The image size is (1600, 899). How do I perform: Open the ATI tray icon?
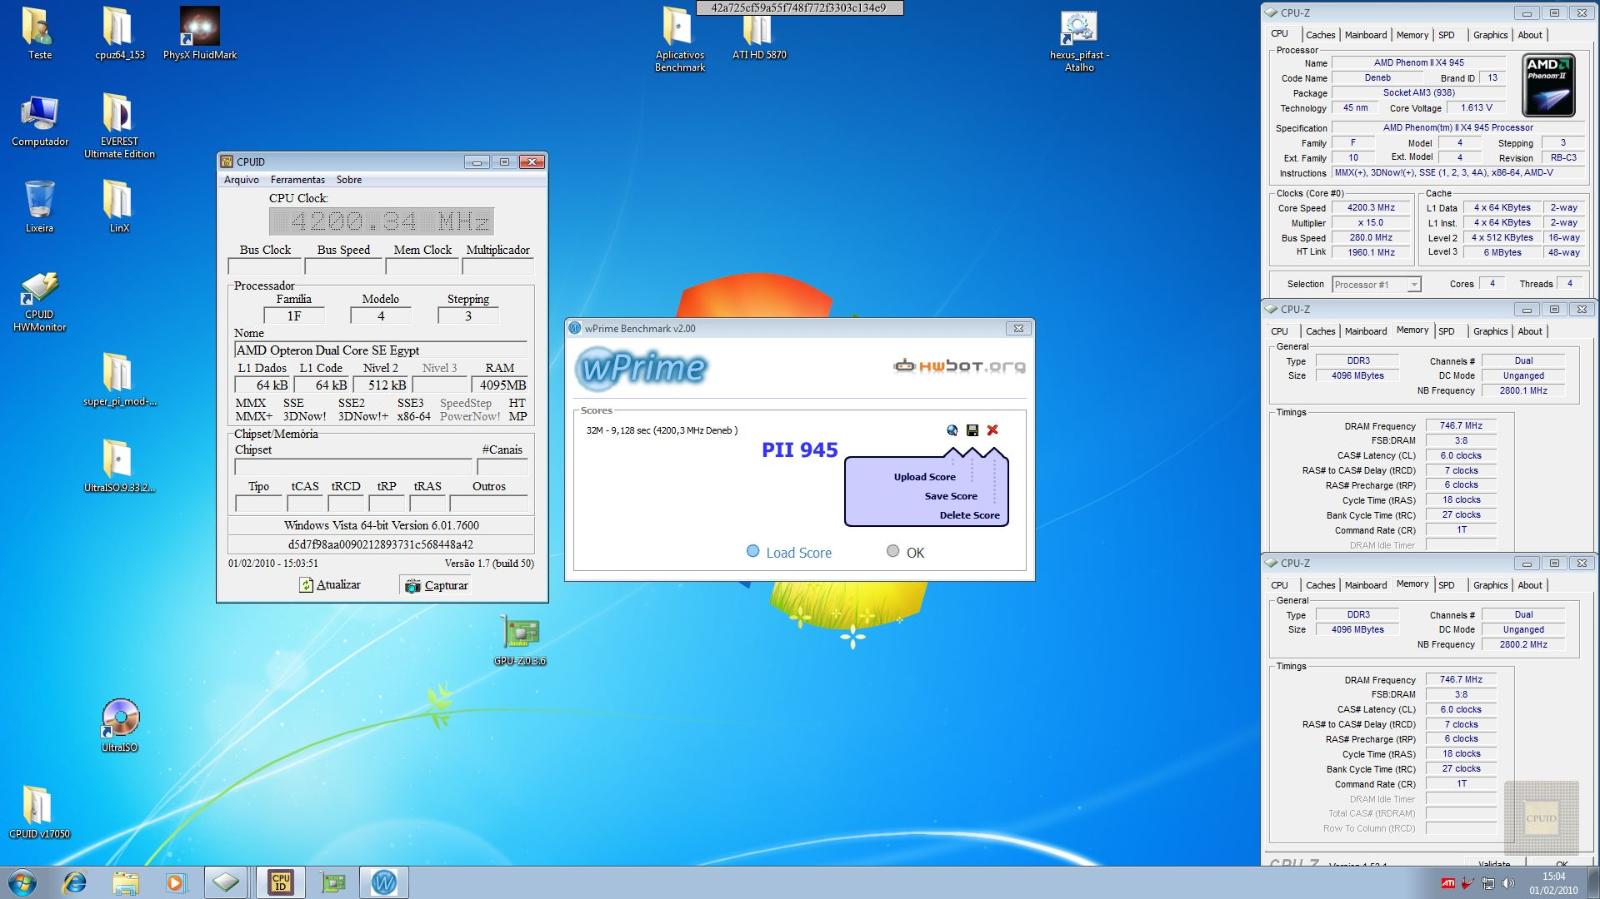click(1447, 883)
